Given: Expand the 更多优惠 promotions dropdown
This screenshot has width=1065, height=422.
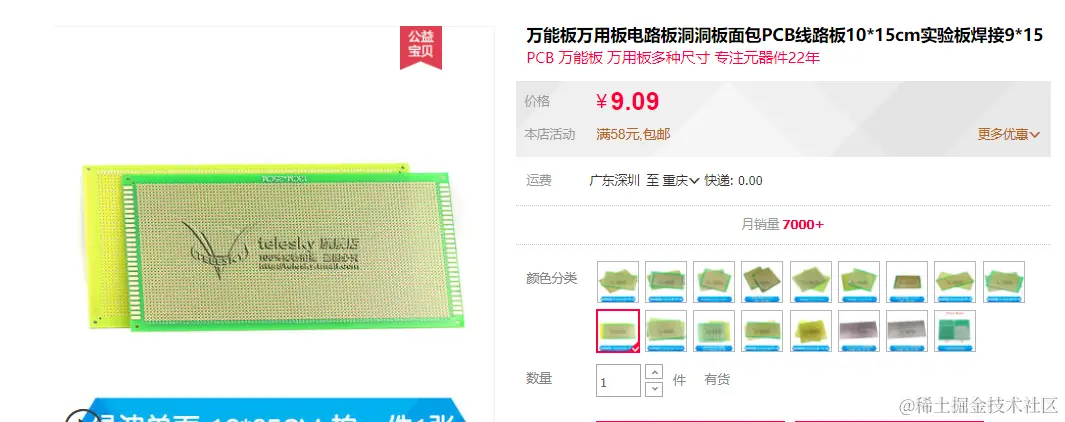Looking at the screenshot, I should 1009,135.
